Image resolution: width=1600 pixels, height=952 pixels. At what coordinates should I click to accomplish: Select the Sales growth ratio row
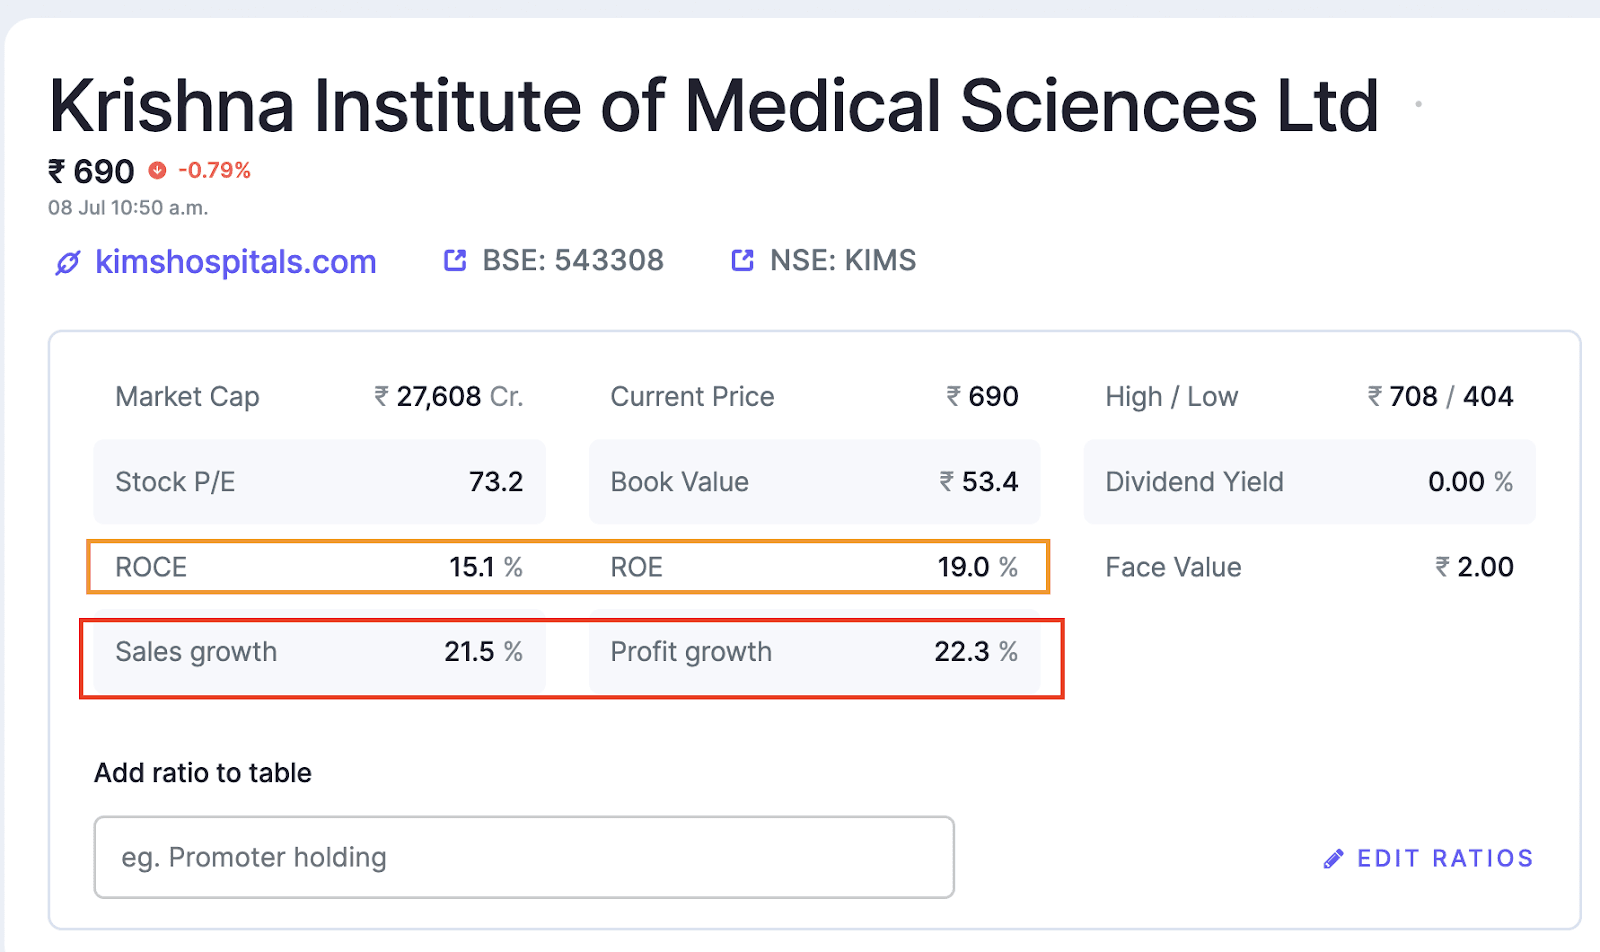click(319, 652)
